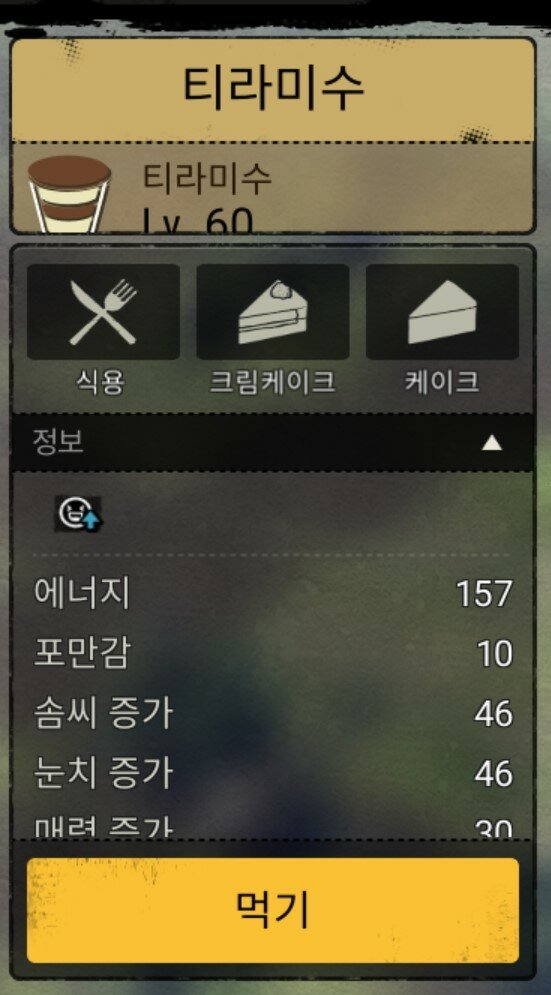Tap the crossed knife and fork icon
This screenshot has height=995, width=551.
coord(103,312)
